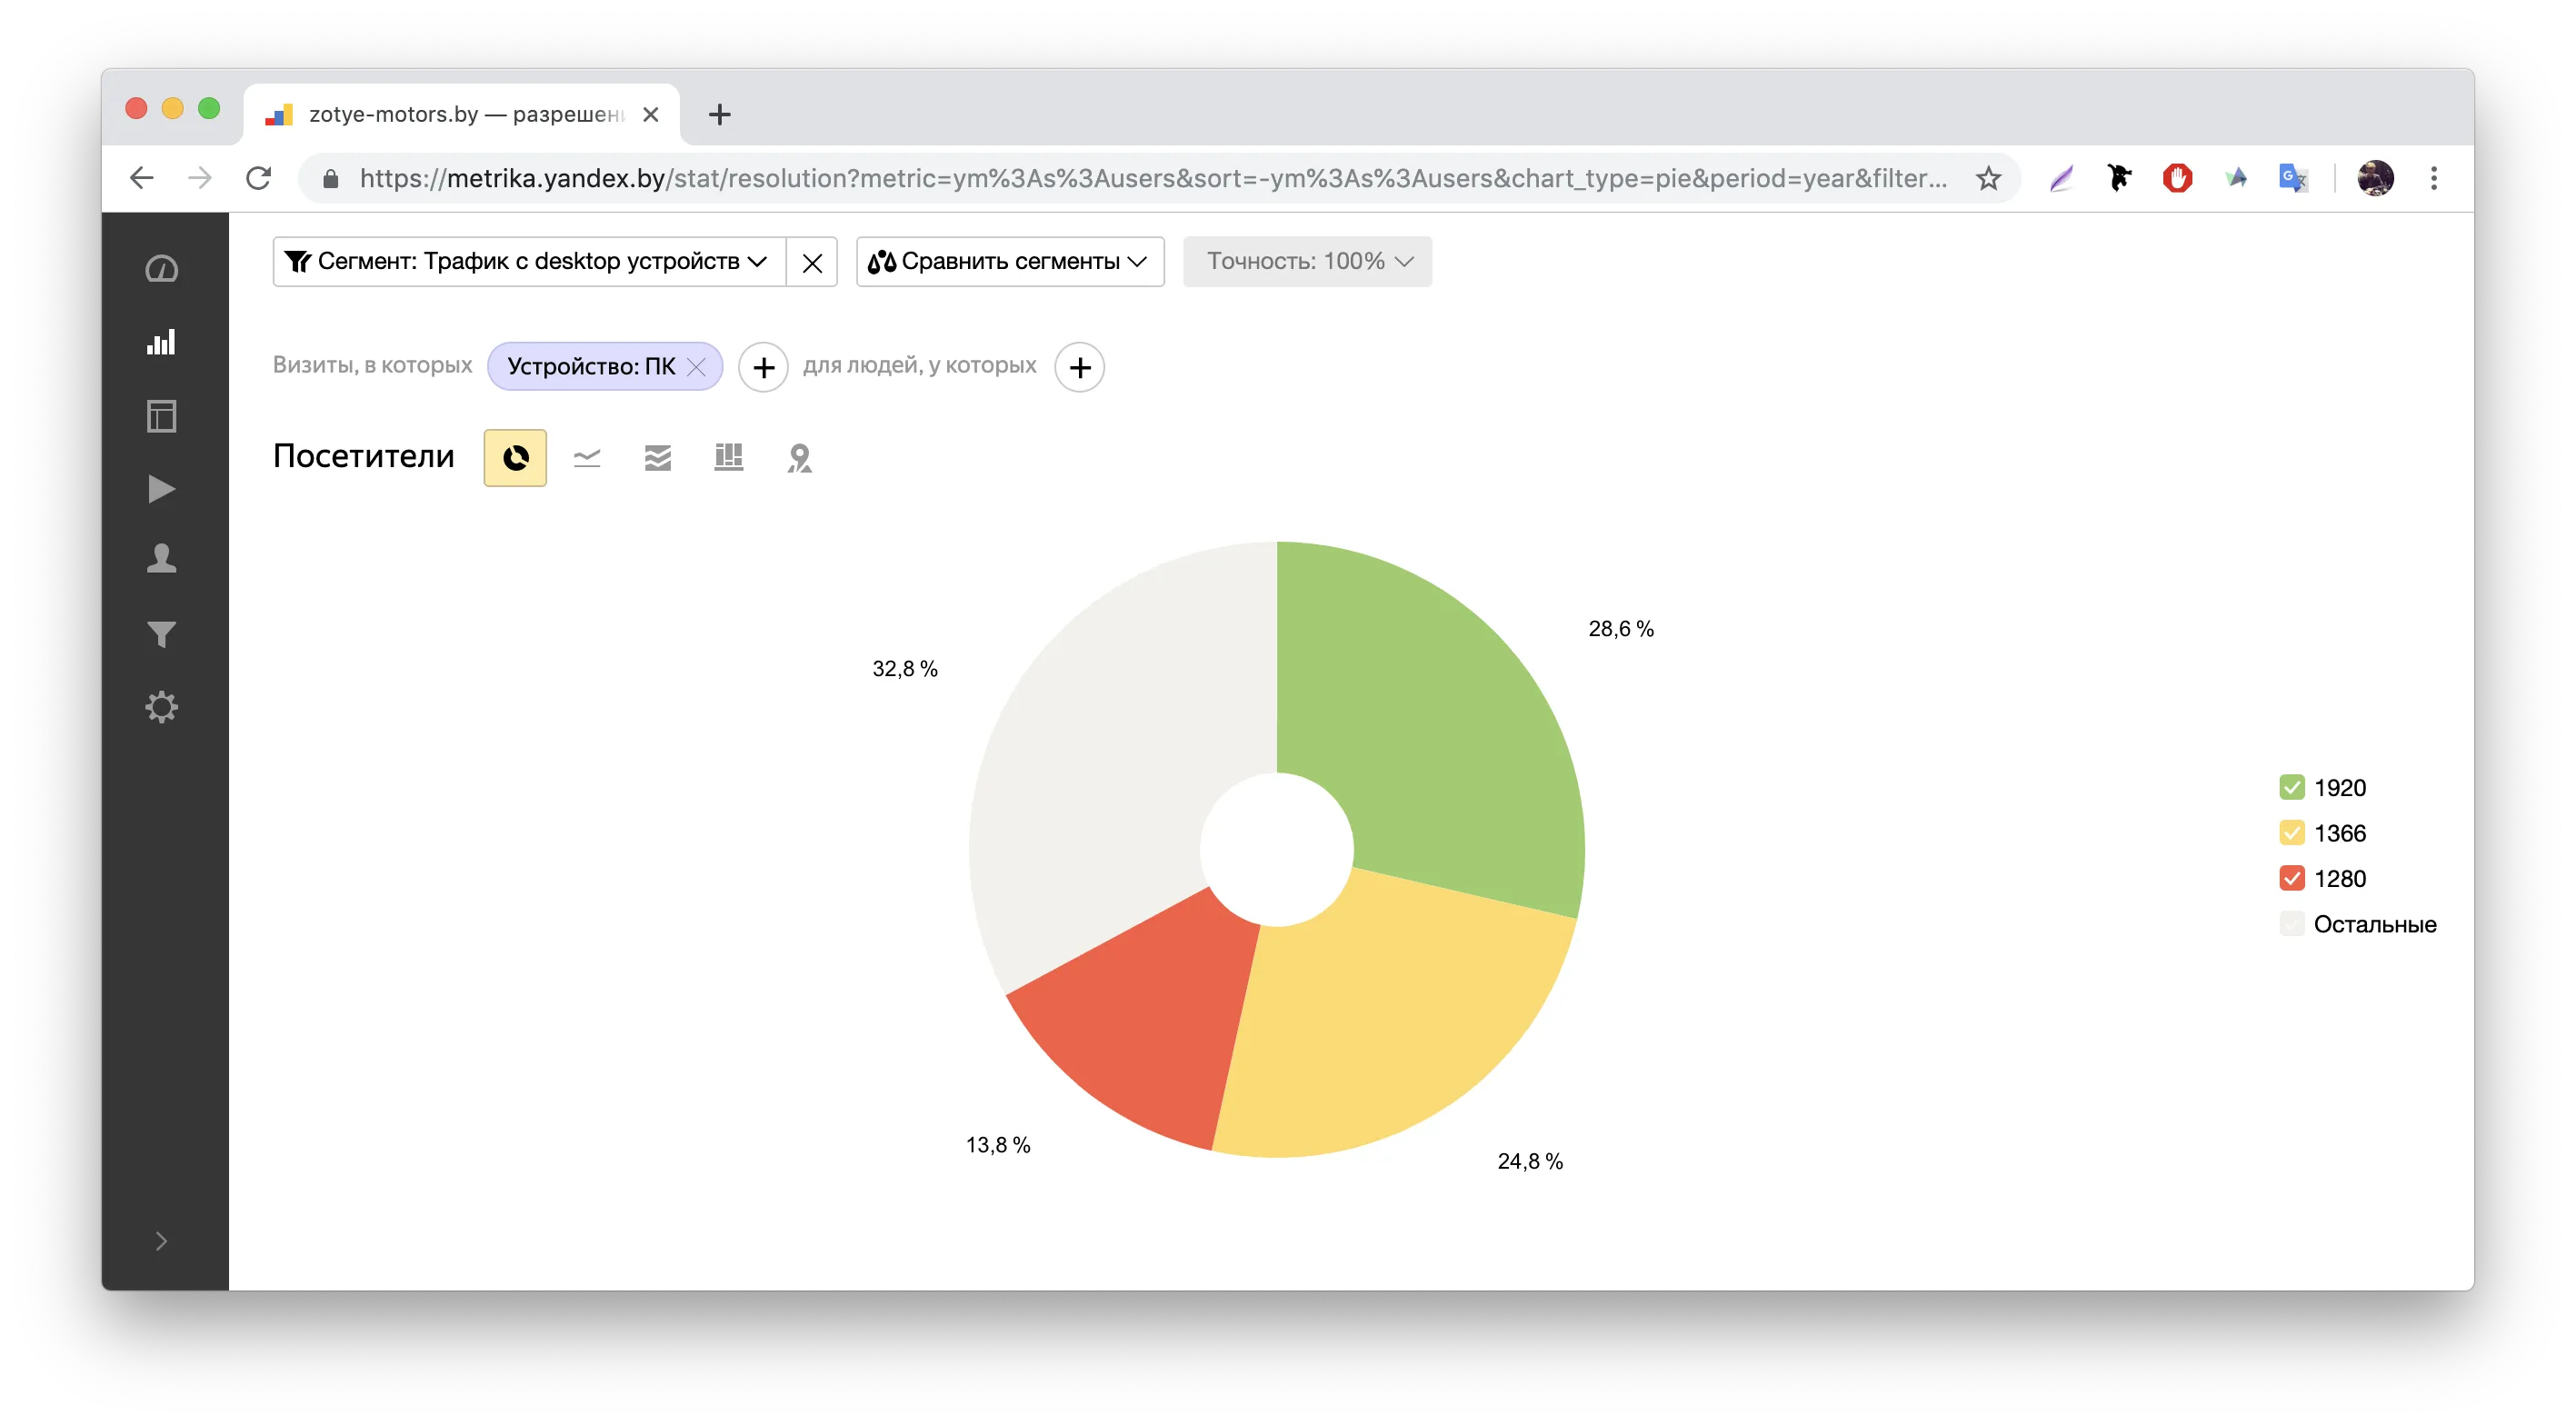Open the Reports bar chart sidebar icon
This screenshot has height=1425, width=2576.
[x=161, y=342]
